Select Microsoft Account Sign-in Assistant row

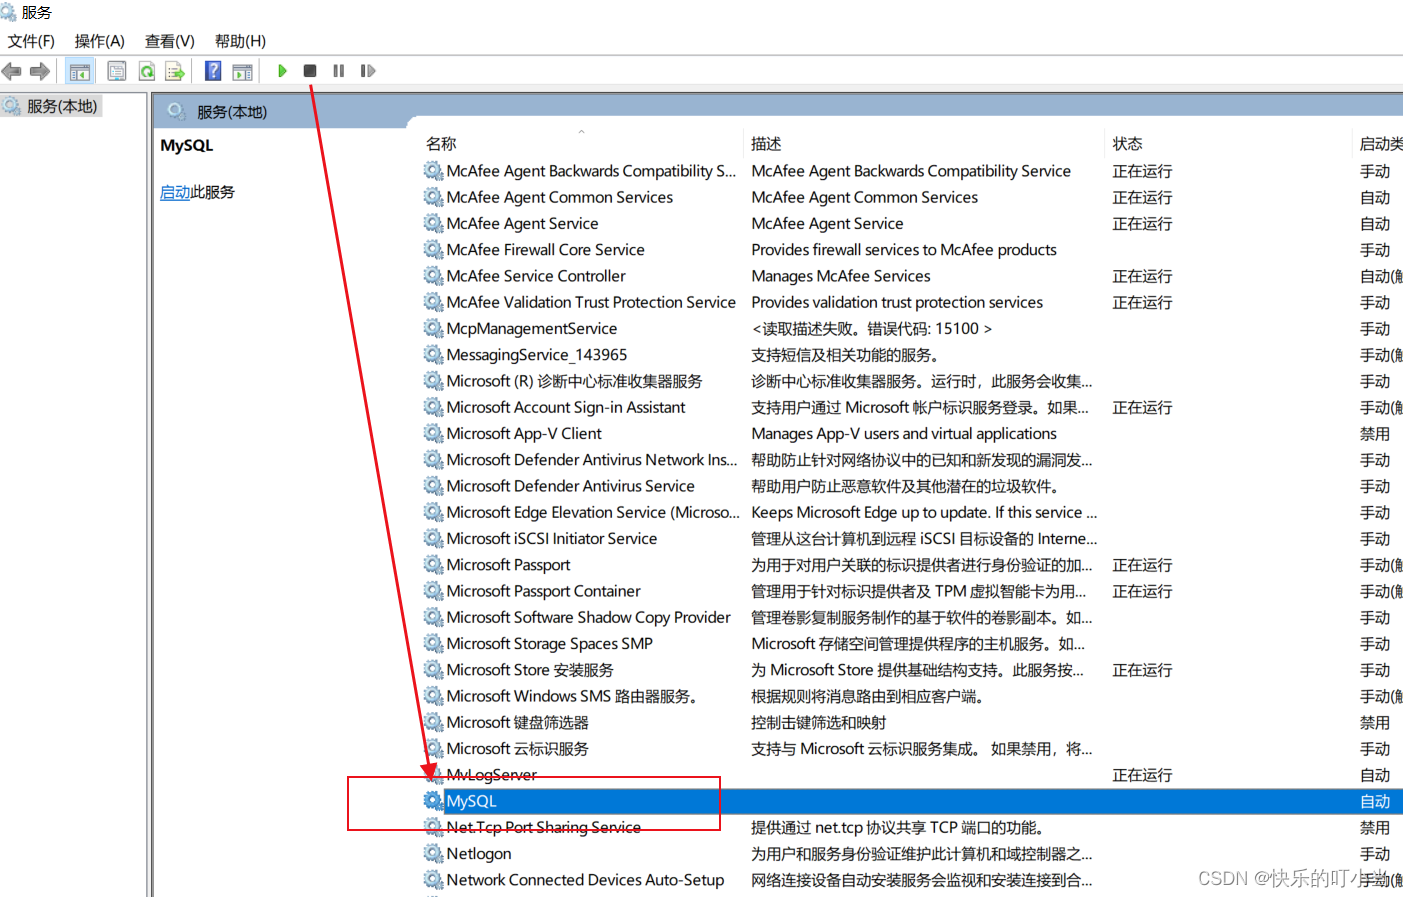911,407
